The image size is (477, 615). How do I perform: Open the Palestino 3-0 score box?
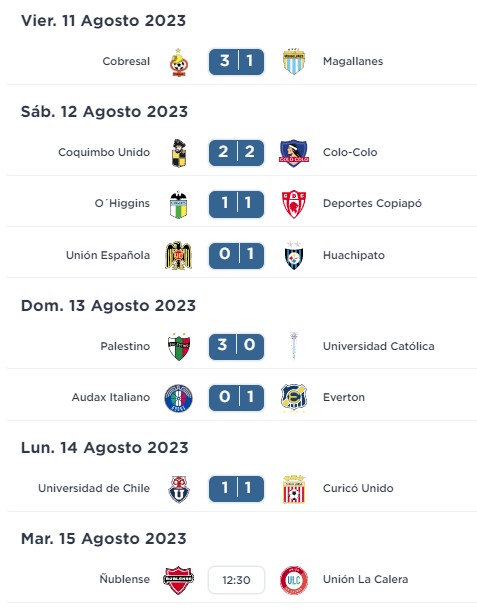click(x=236, y=347)
